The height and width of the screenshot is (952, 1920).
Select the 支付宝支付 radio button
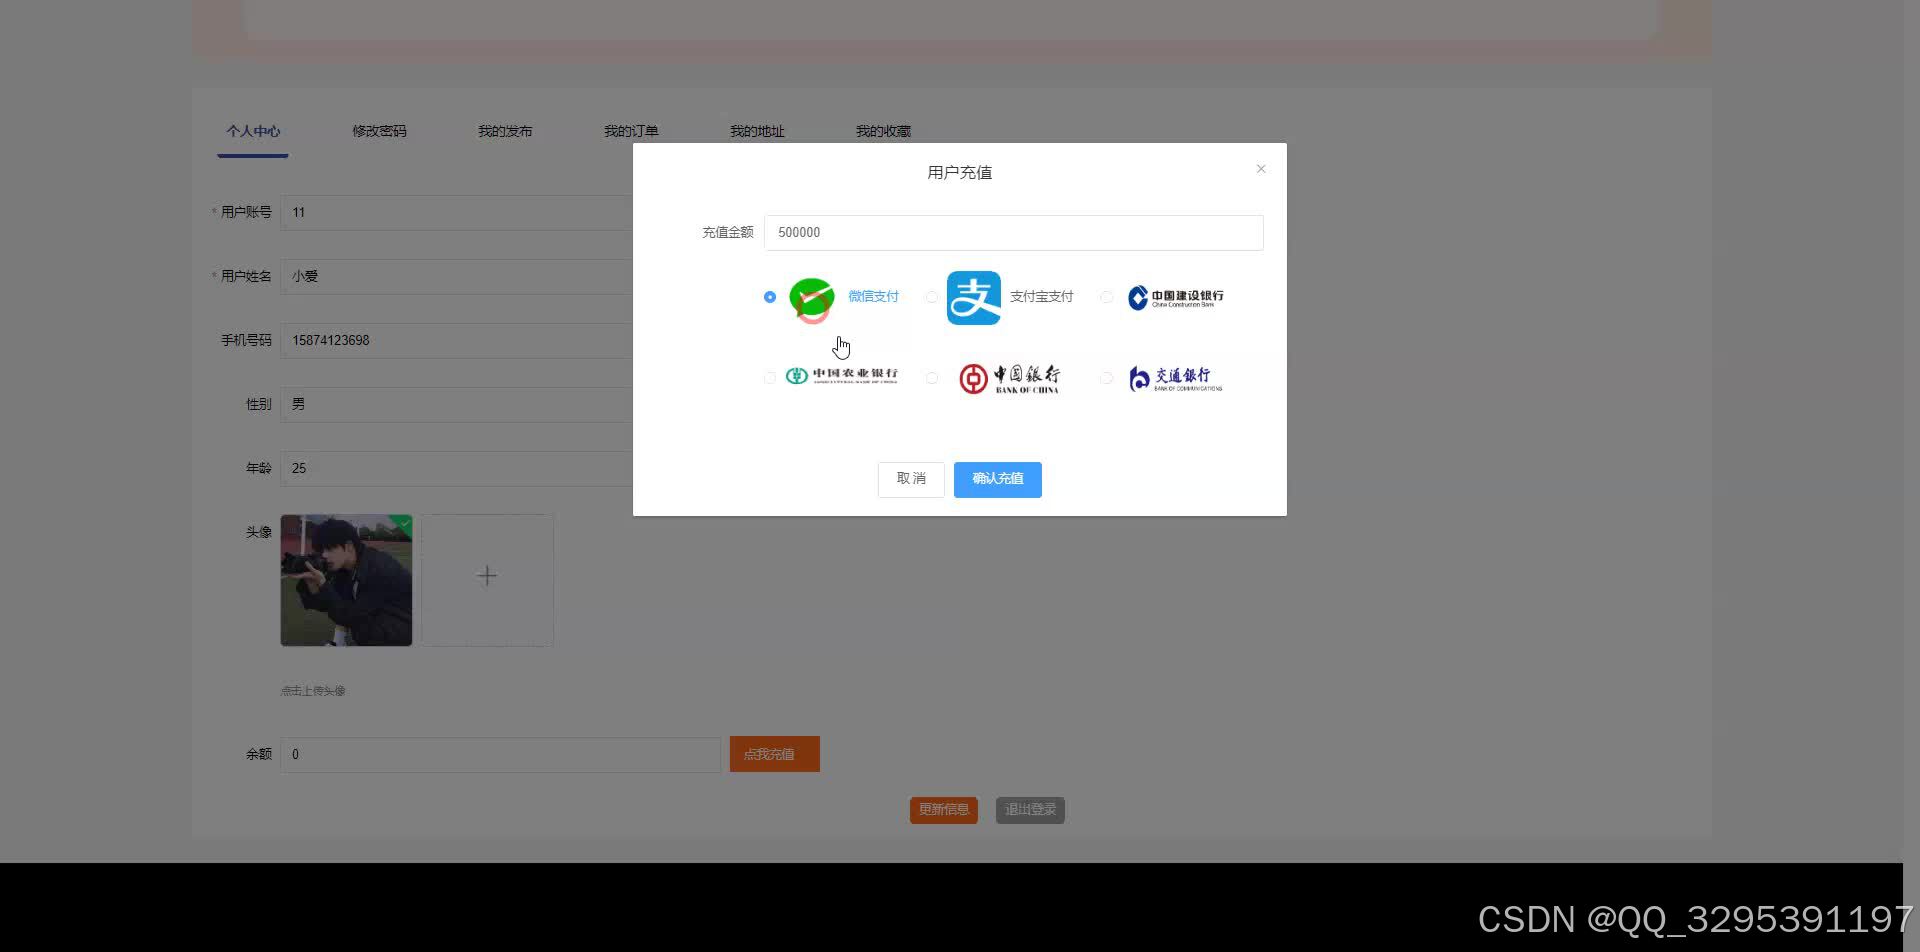(x=932, y=297)
